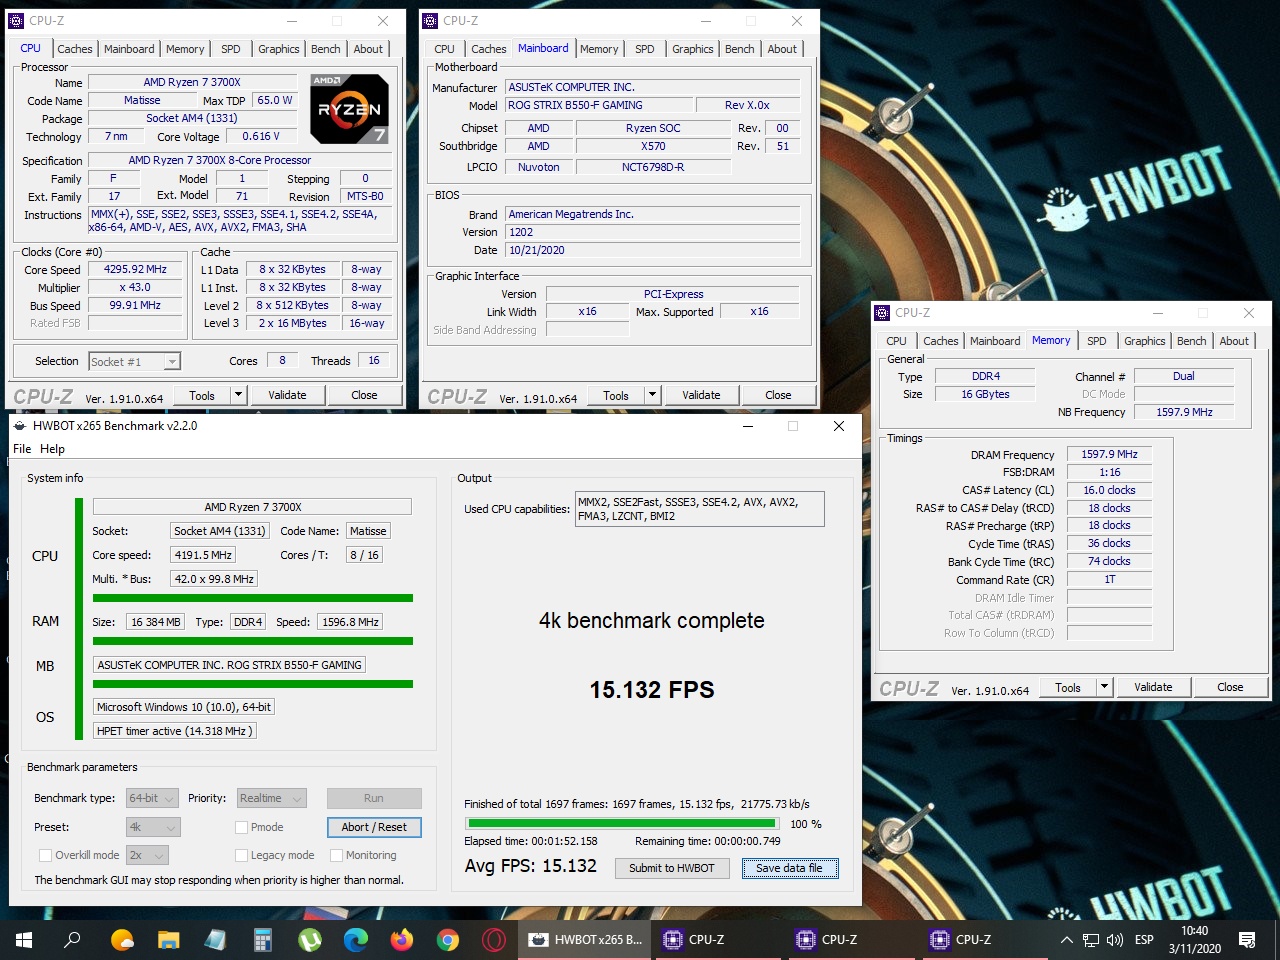Click Tools button in Mainboard window
1280x960 pixels.
616,395
